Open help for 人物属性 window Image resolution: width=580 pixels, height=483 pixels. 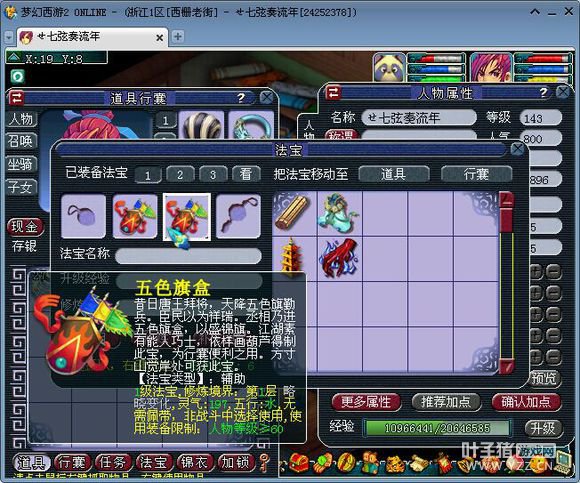click(x=543, y=92)
